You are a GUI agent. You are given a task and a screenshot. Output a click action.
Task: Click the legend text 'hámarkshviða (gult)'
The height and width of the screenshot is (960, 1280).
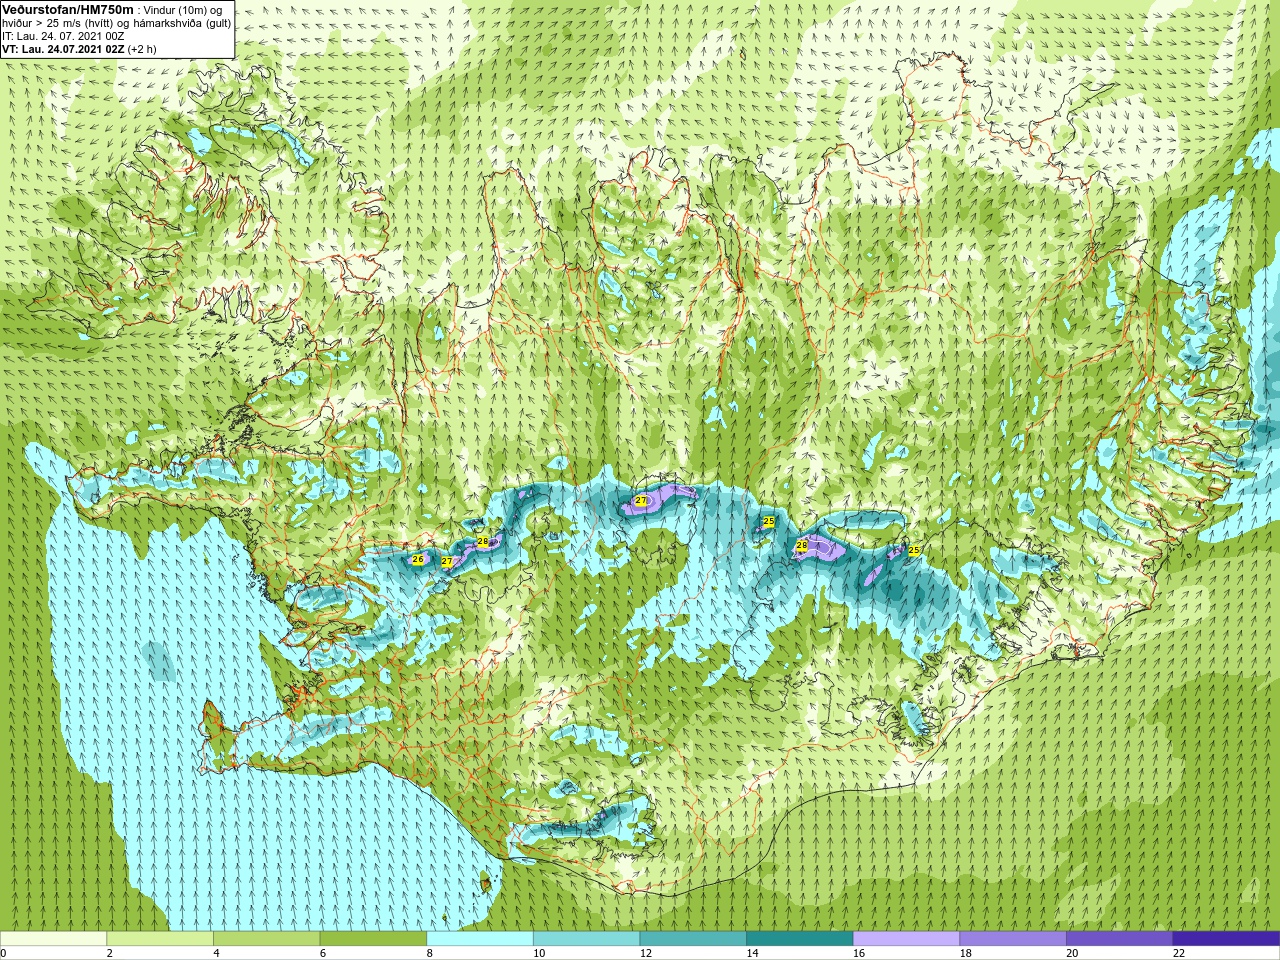184,23
